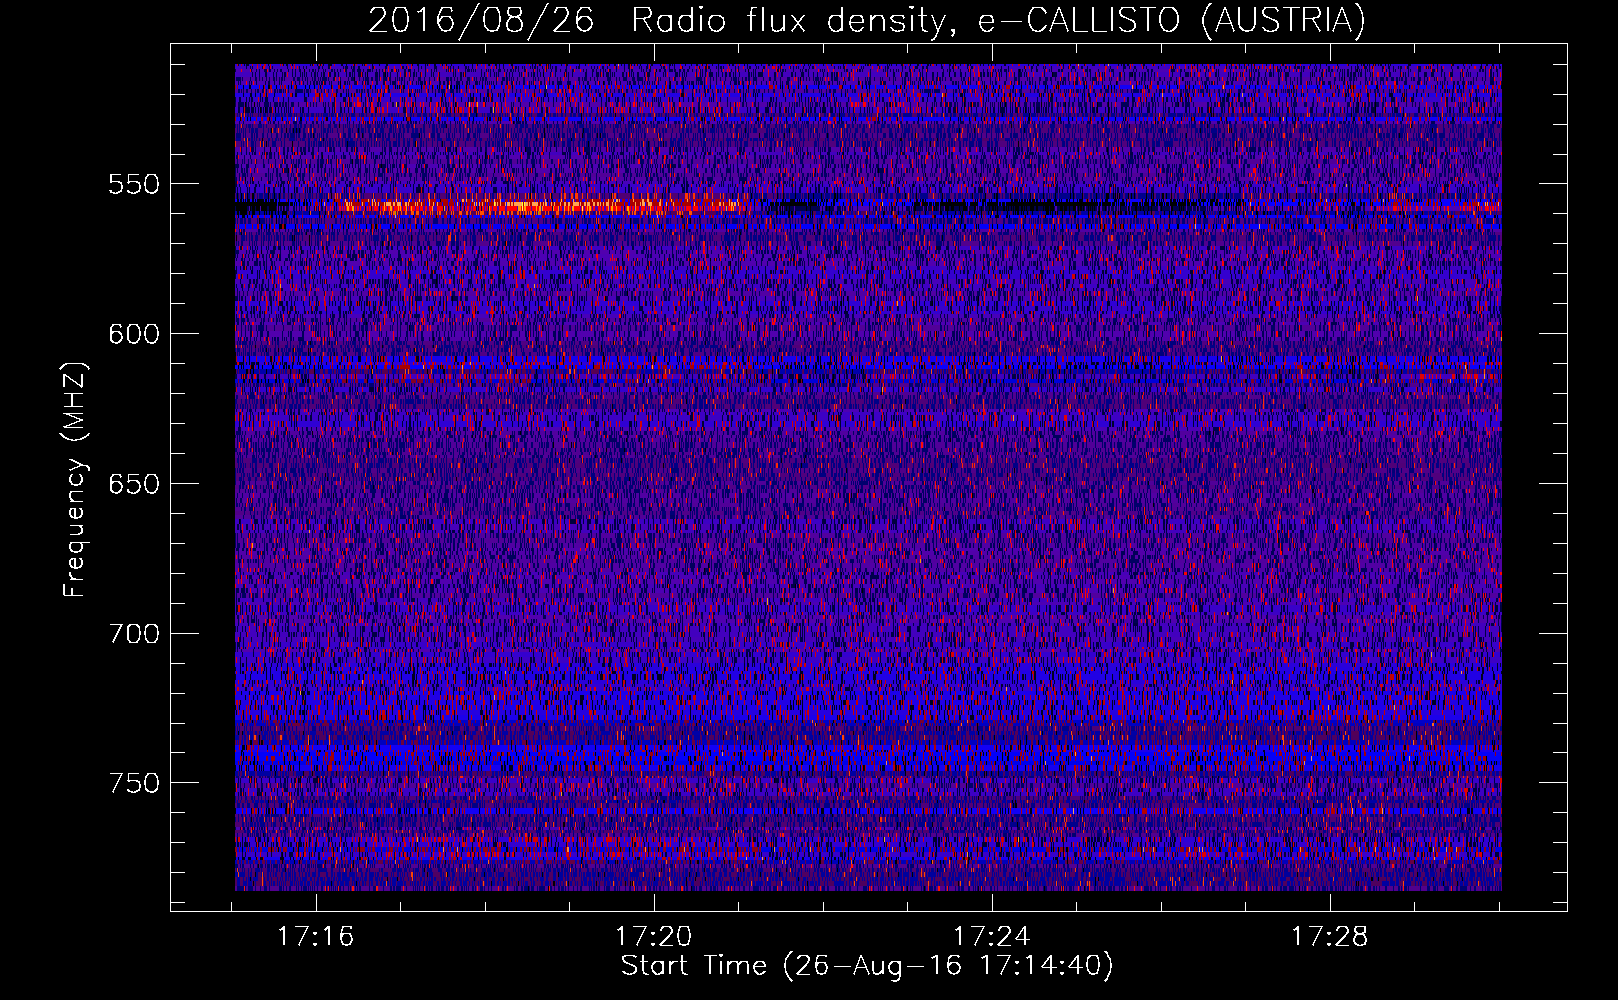Click the 17:28 time tick label

(x=1329, y=937)
